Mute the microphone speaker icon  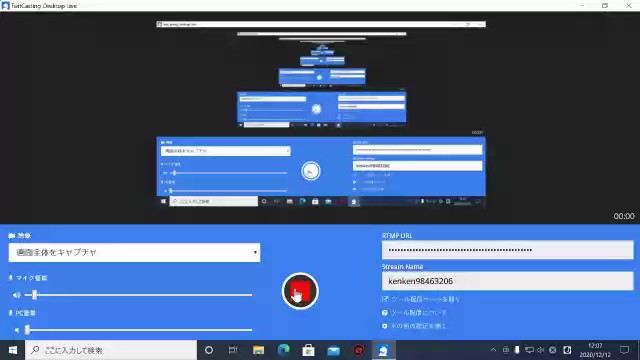(x=16, y=295)
